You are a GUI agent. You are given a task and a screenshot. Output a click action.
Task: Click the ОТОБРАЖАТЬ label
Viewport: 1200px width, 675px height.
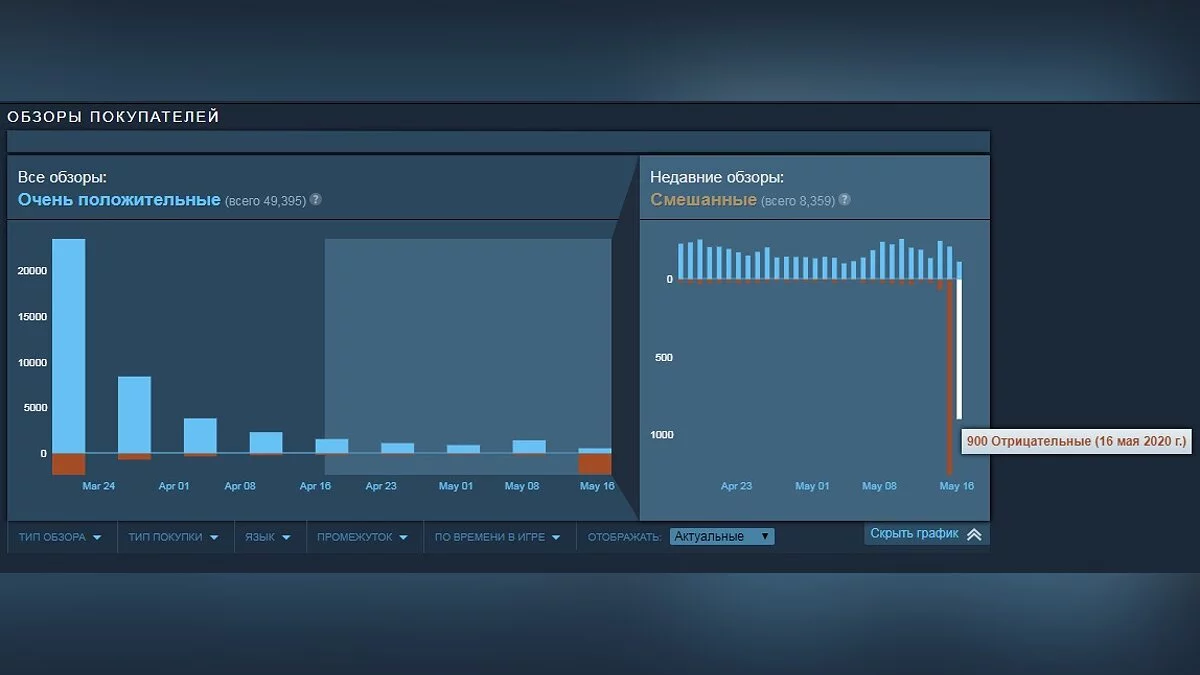(624, 537)
